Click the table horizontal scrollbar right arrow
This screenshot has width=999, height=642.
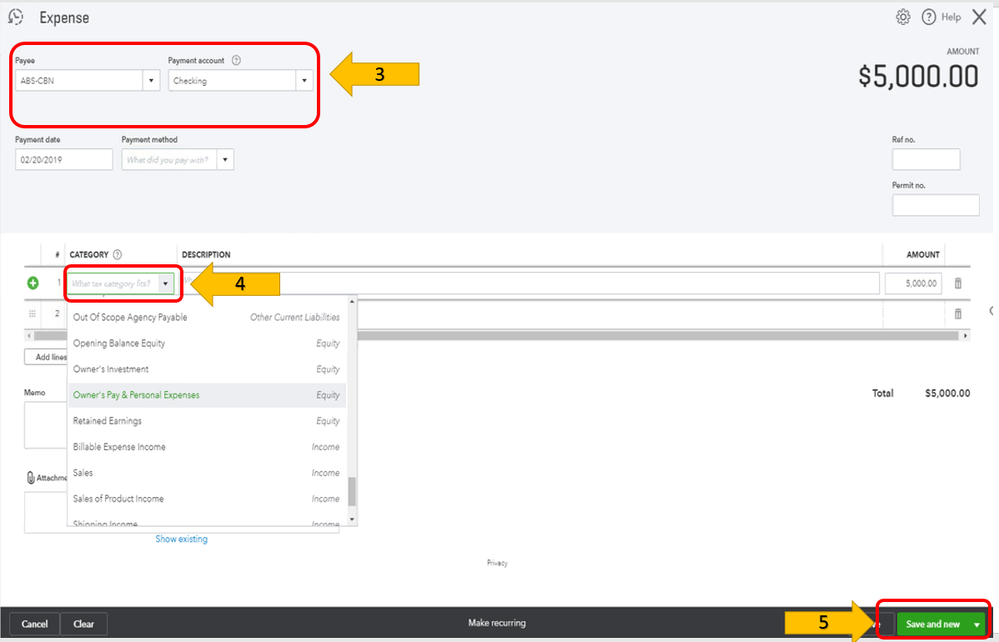pos(965,336)
